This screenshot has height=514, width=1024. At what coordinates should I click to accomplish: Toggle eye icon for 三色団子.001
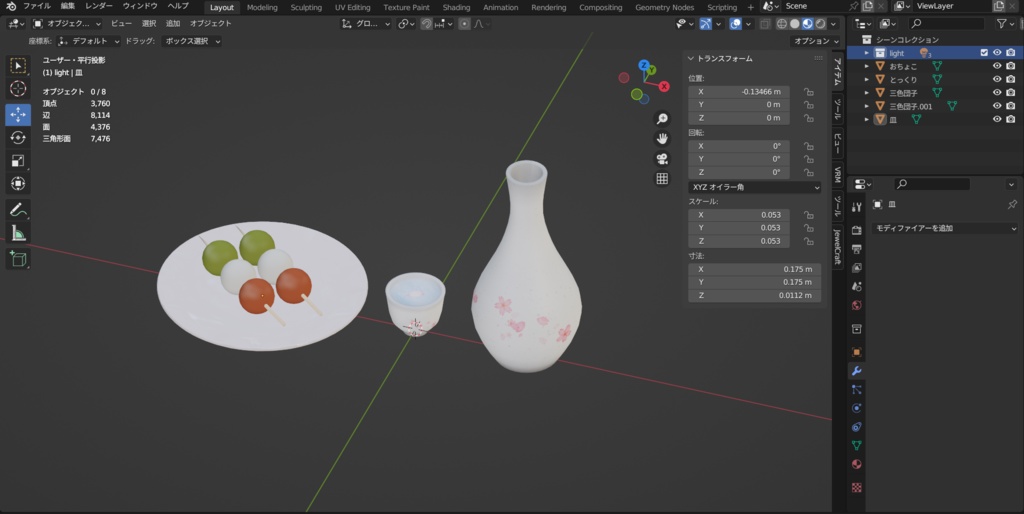(x=997, y=106)
